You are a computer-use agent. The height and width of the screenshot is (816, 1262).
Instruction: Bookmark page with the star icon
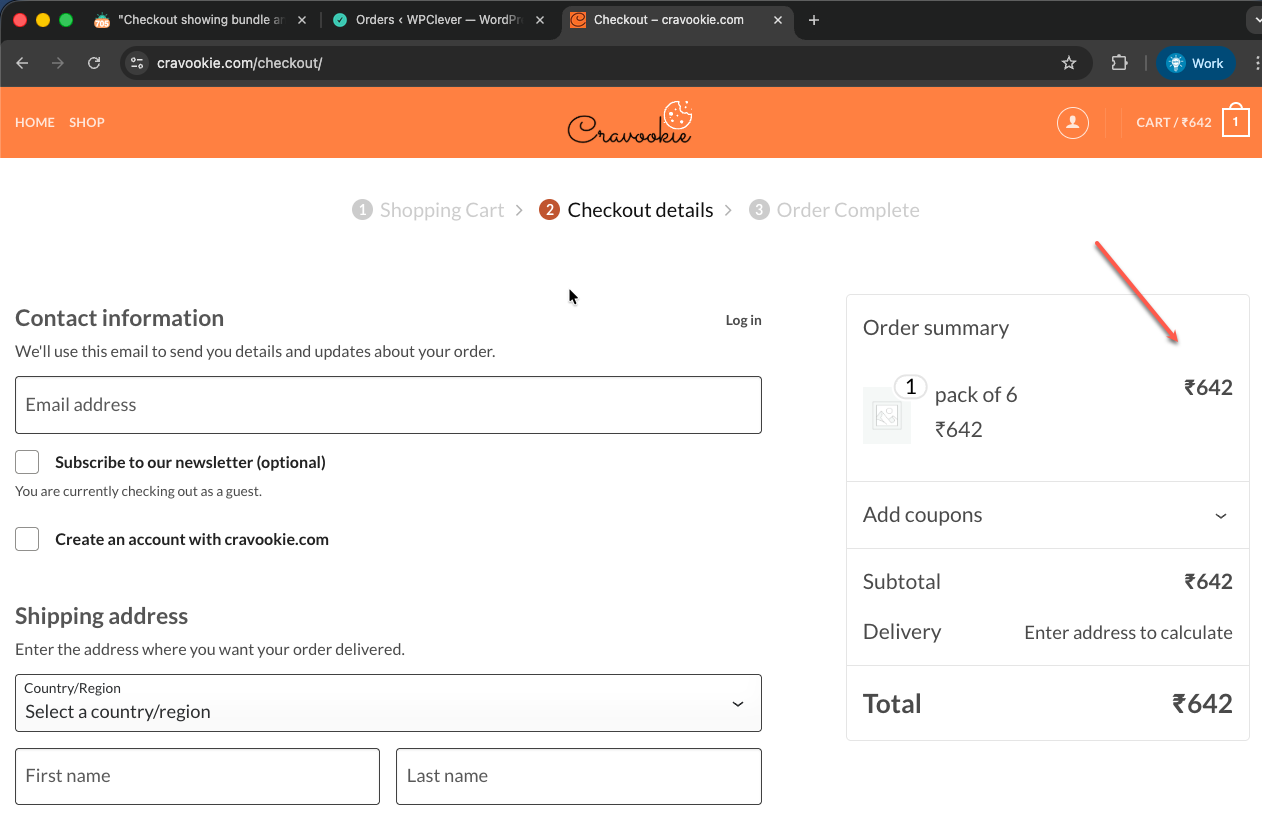coord(1069,63)
